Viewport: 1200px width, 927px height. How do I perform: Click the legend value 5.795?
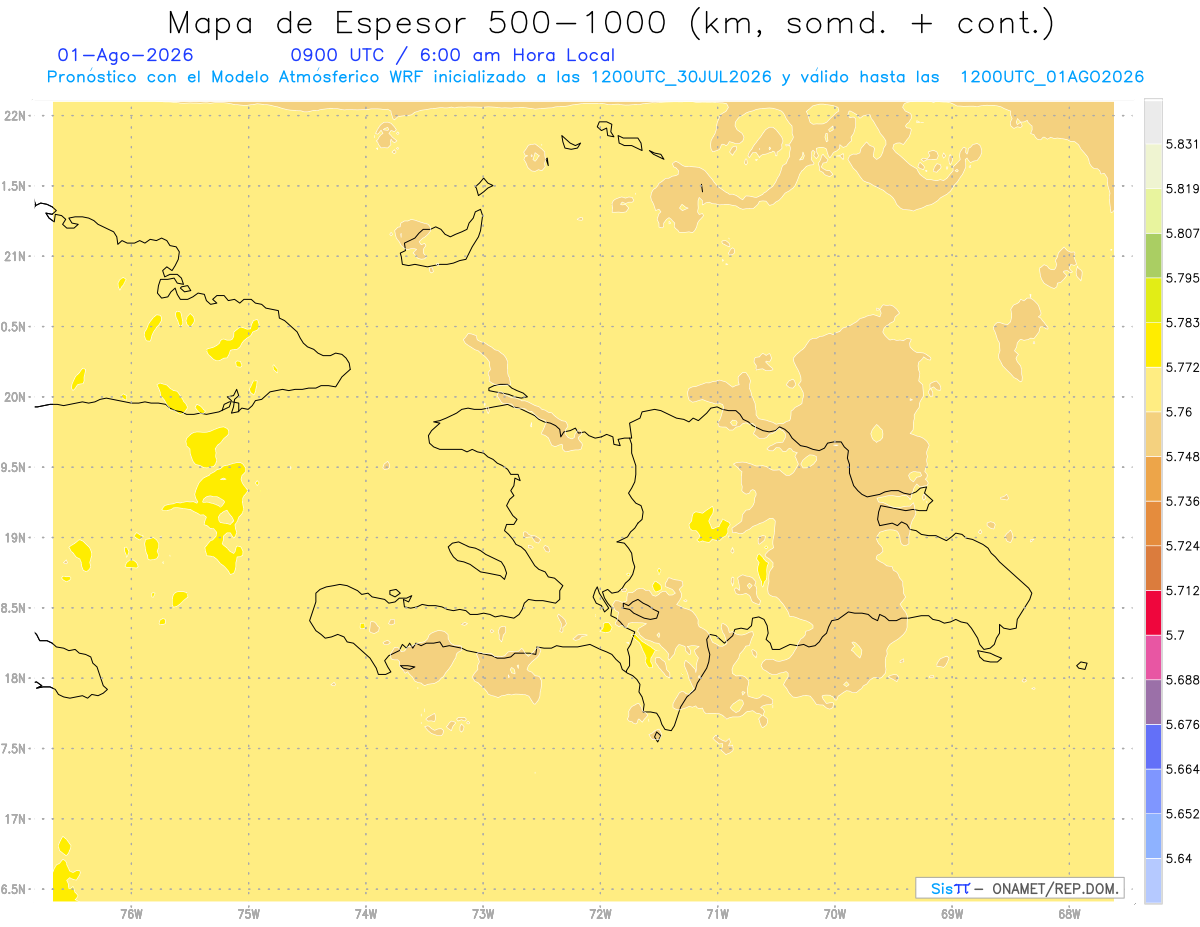click(1182, 278)
